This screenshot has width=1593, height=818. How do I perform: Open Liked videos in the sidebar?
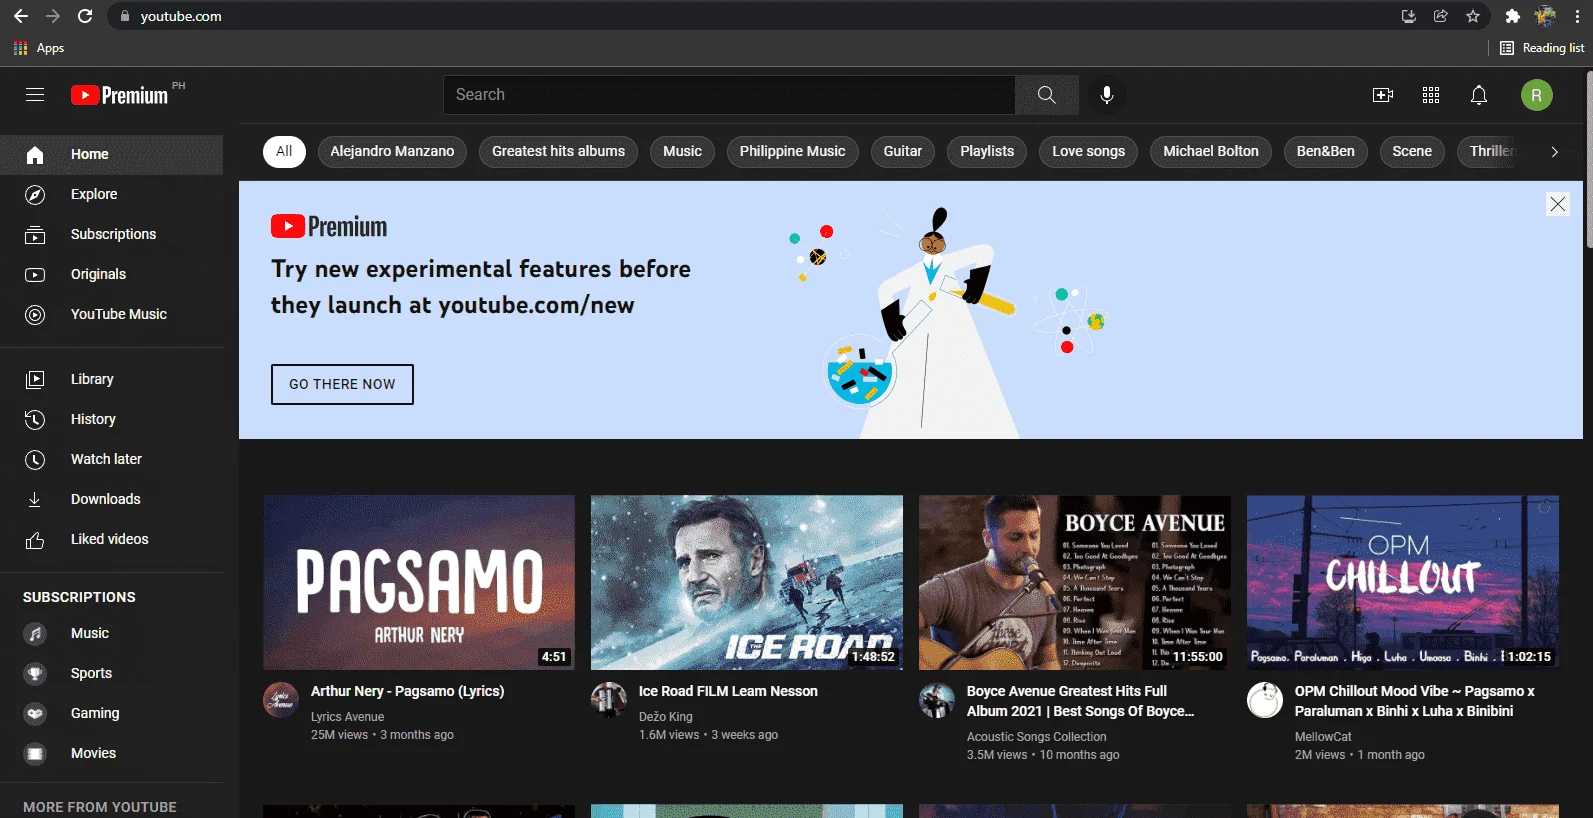(x=112, y=540)
